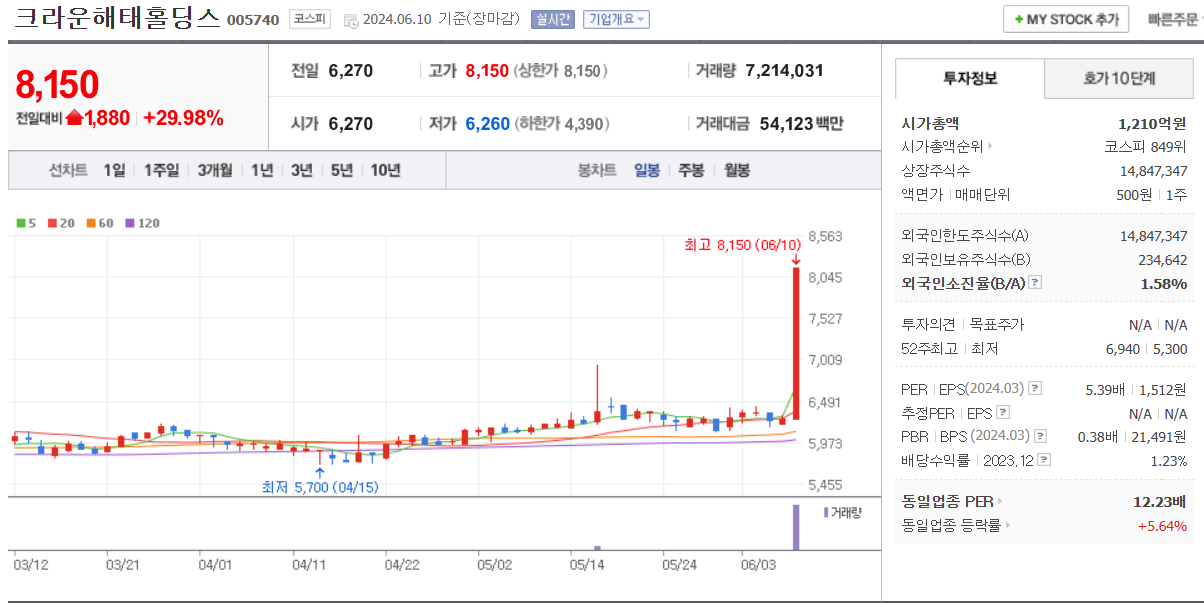Select the 월봉 monthly candle chart
Screen dimensions: 1204x604
(737, 170)
